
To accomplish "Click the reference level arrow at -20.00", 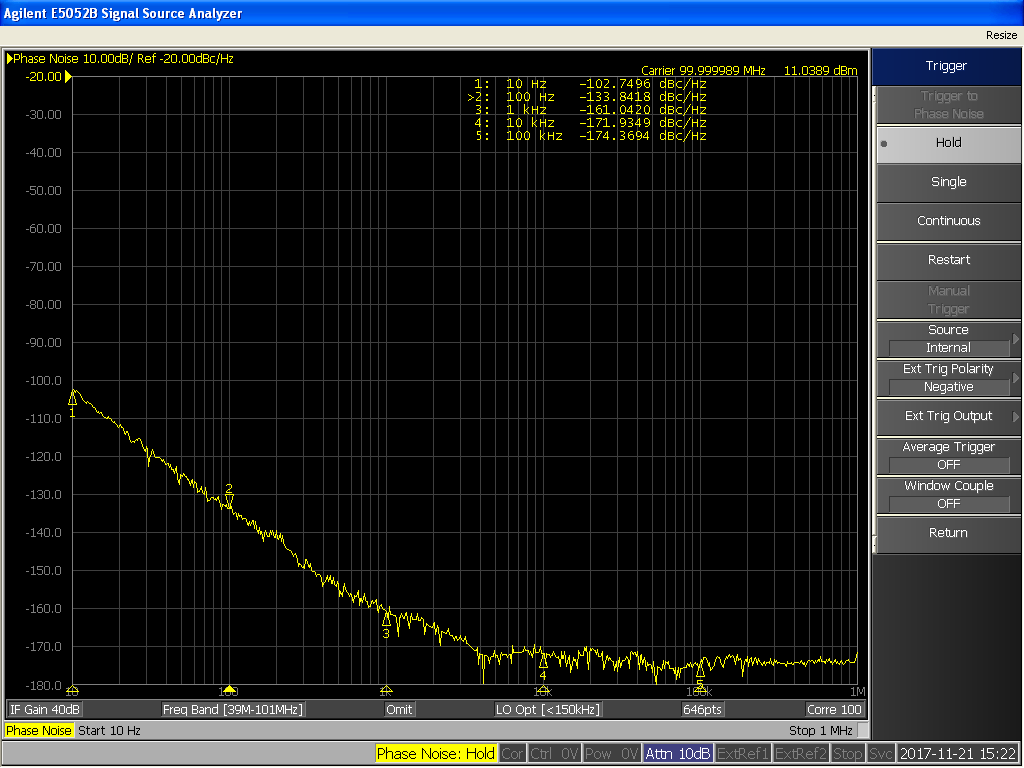I will 68,77.
